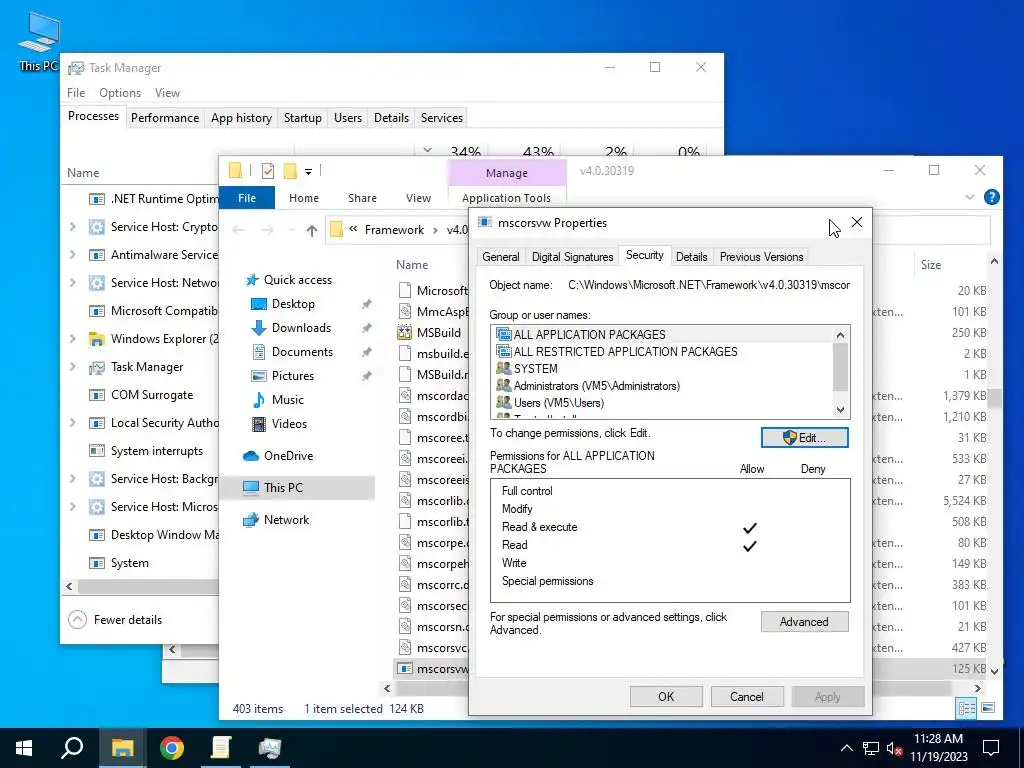This screenshot has height=768, width=1024.
Task: Switch Explorer to large icons view
Action: (x=988, y=708)
